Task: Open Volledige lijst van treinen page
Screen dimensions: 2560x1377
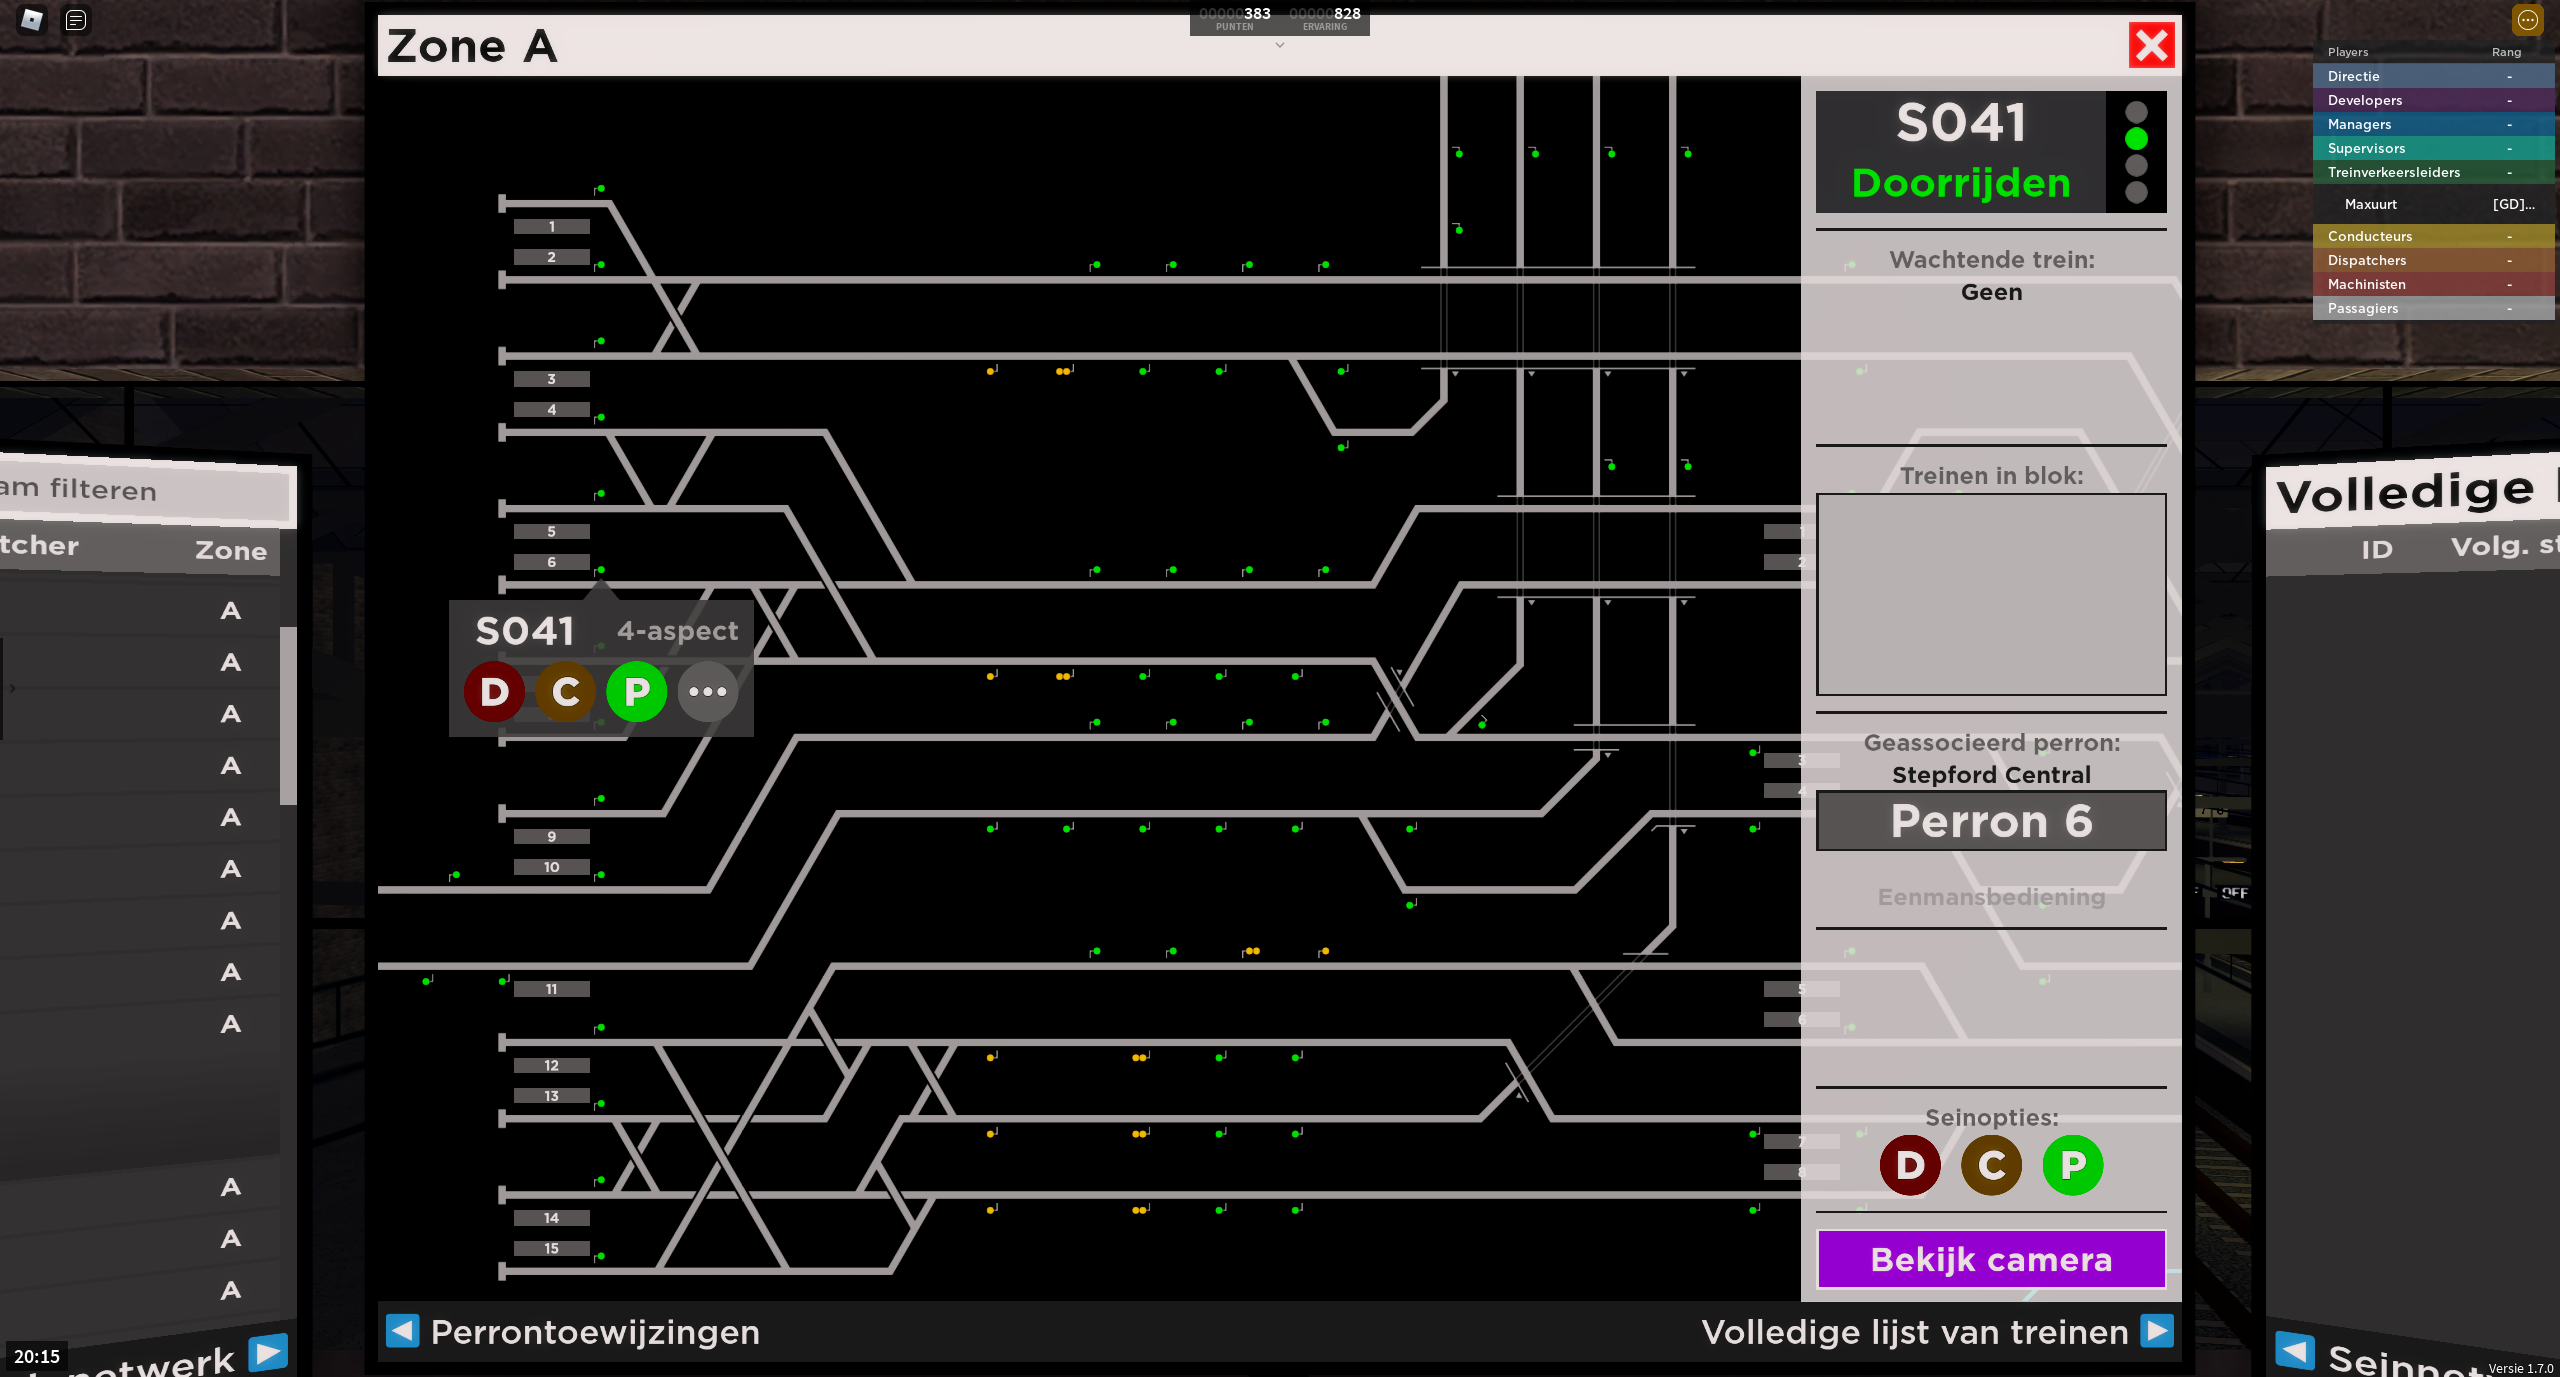Action: [1914, 1332]
